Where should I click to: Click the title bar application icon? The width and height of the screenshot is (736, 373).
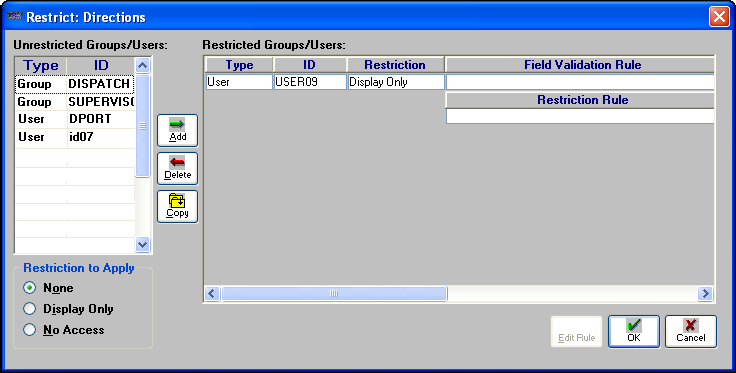point(15,17)
